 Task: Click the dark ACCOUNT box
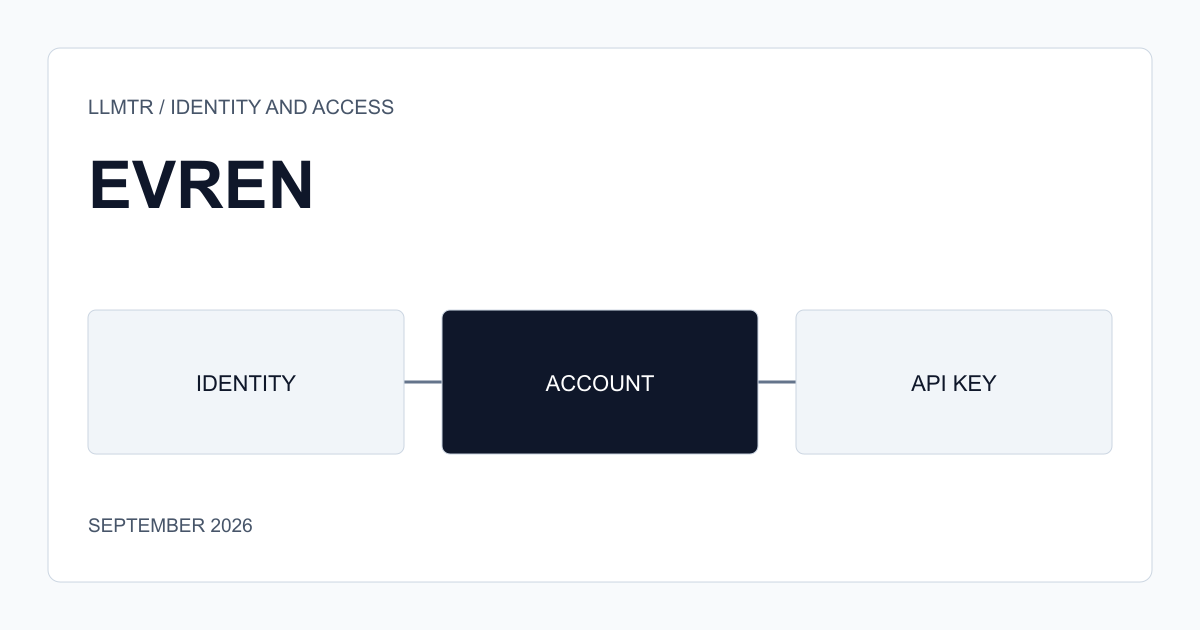click(x=600, y=382)
